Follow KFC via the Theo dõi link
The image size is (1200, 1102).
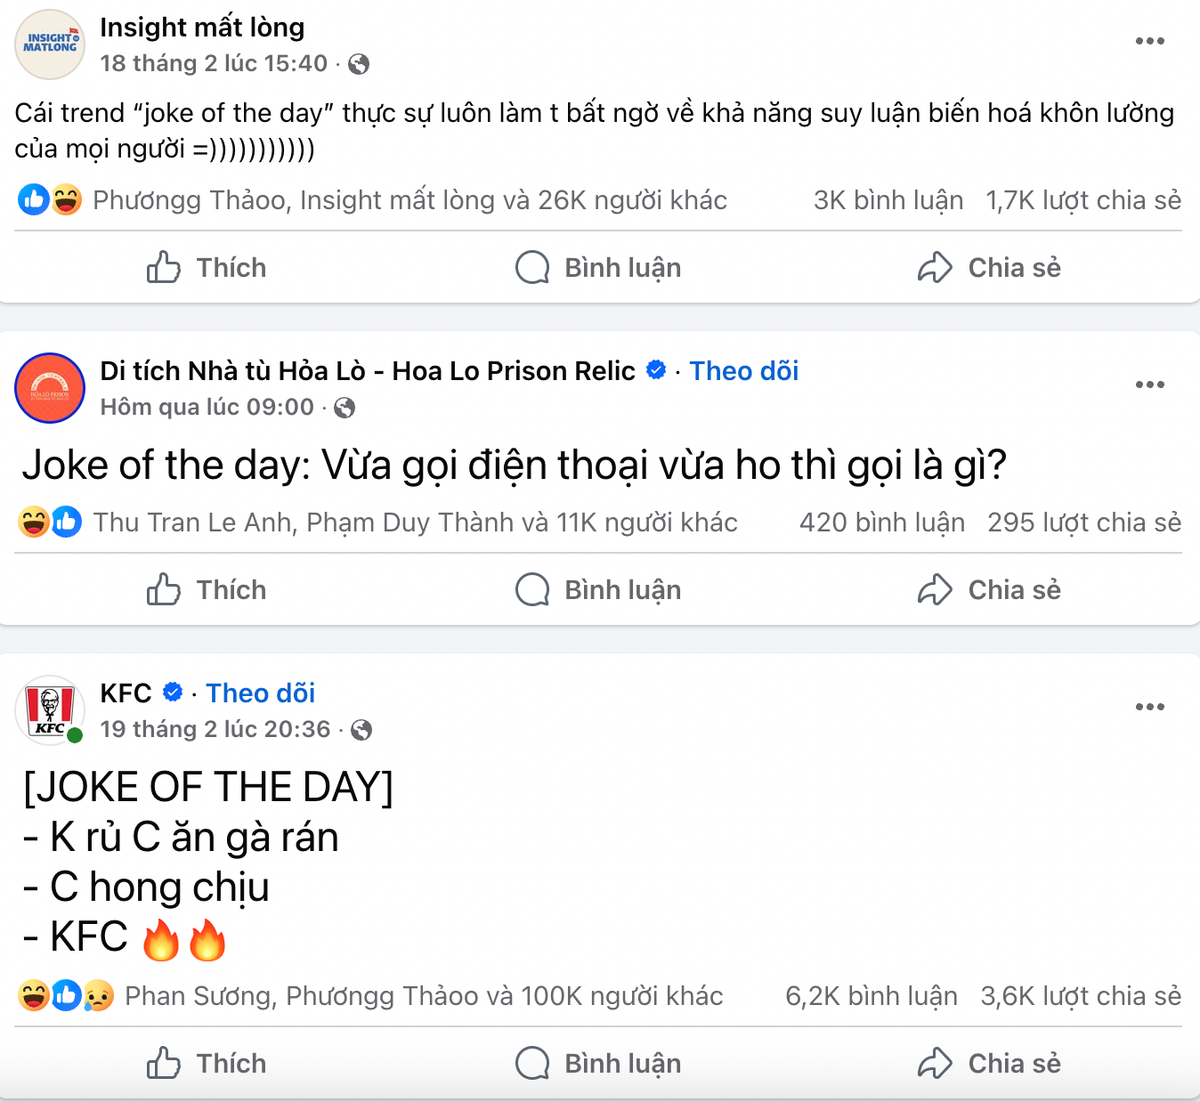260,692
